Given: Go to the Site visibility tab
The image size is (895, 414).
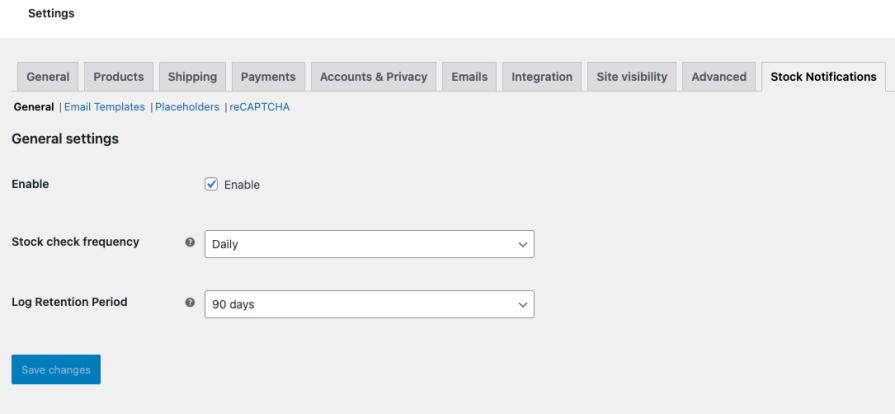Looking at the screenshot, I should [x=632, y=77].
